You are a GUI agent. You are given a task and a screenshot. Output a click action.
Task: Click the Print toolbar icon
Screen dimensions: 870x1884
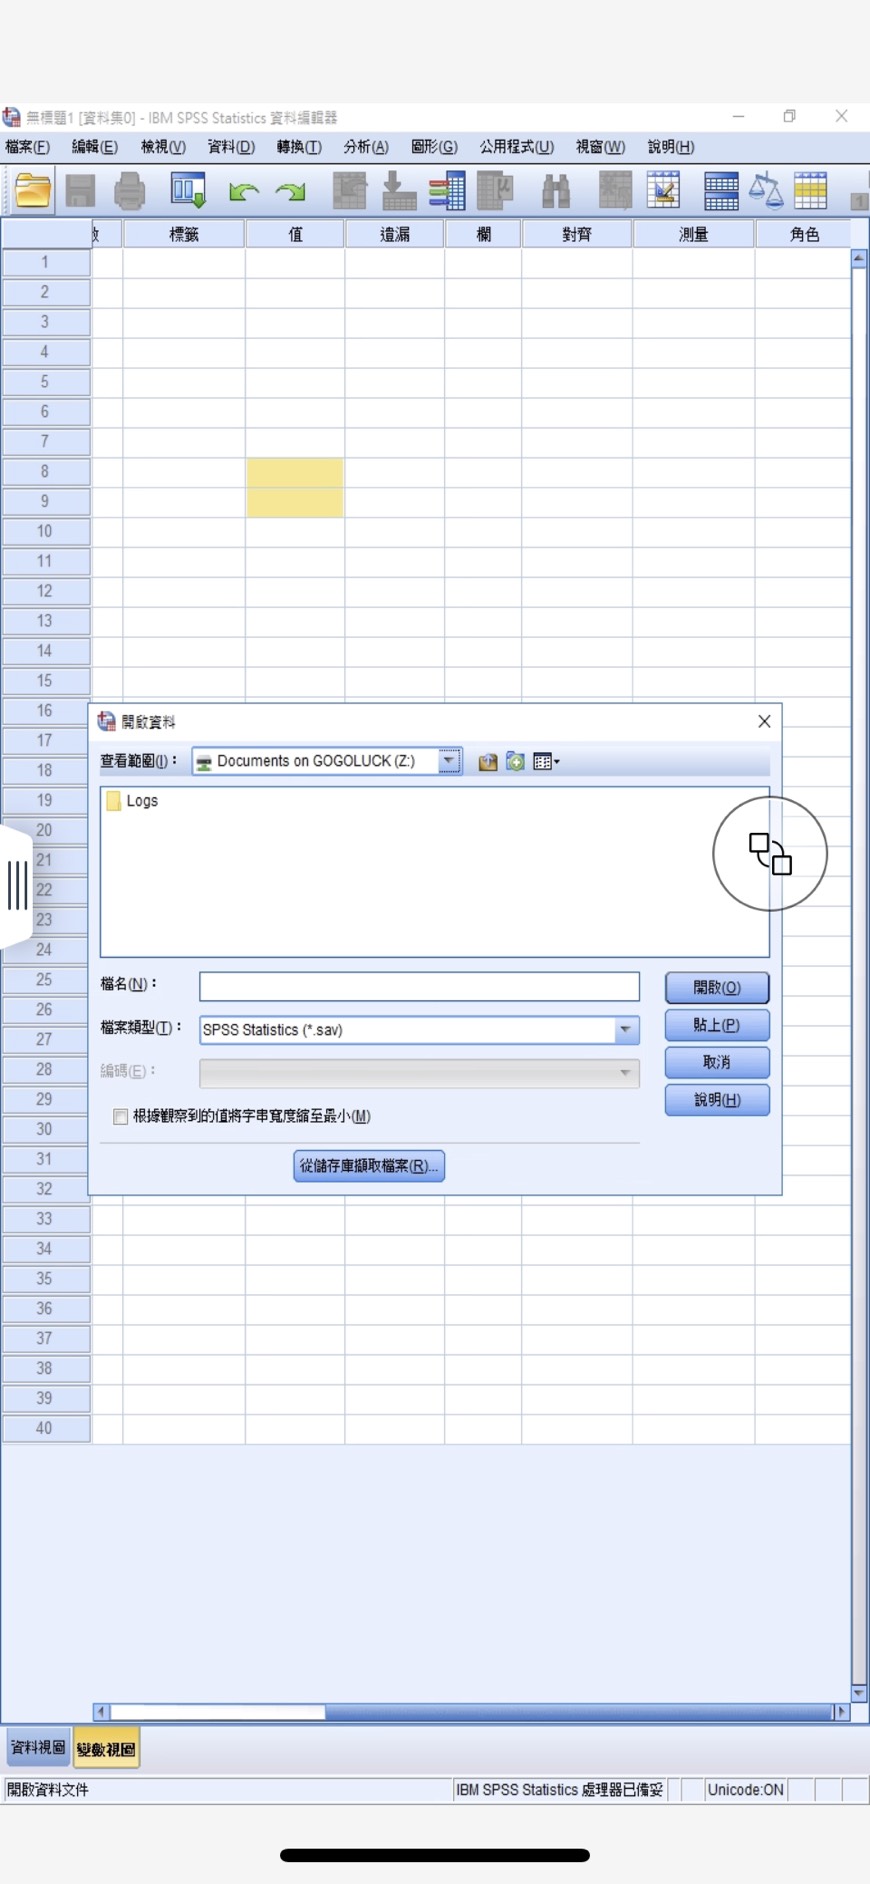129,190
